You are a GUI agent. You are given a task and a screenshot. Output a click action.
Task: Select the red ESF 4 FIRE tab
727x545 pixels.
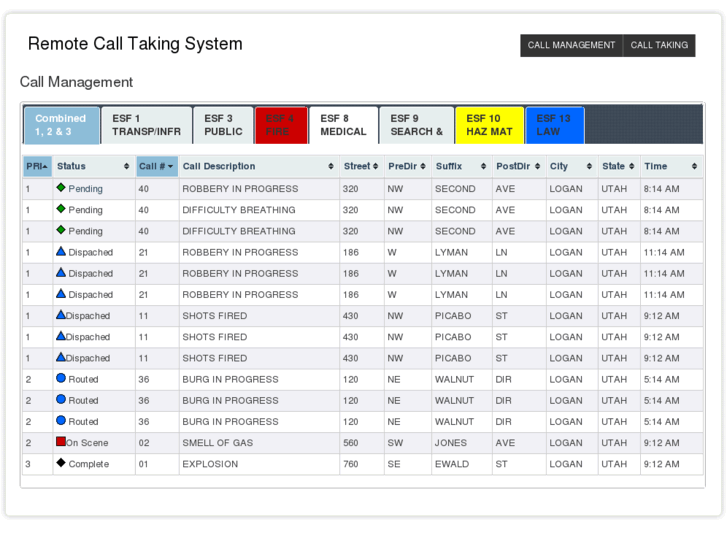pos(281,125)
